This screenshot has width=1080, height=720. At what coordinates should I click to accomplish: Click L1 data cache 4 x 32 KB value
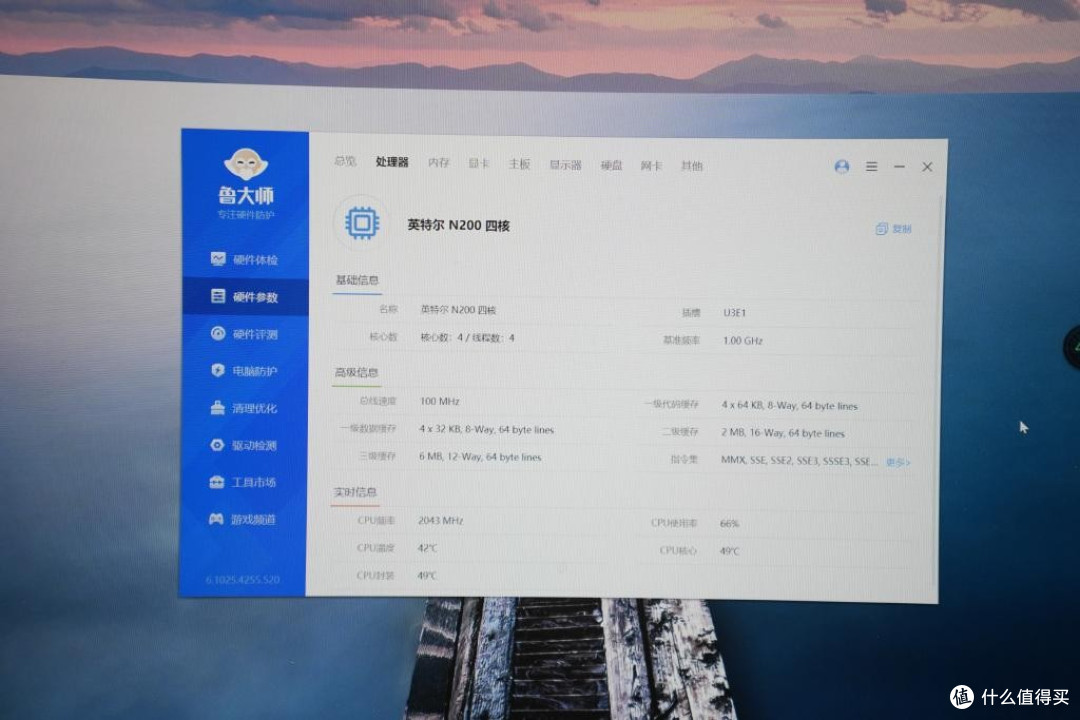(x=486, y=429)
